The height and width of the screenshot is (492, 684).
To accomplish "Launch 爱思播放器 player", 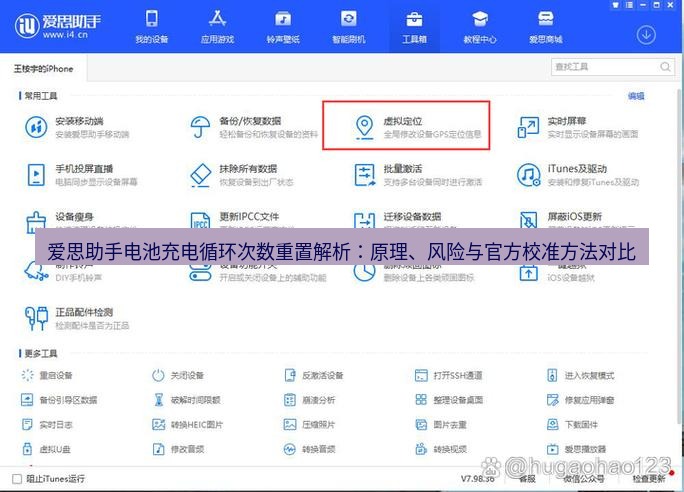I will tap(576, 449).
